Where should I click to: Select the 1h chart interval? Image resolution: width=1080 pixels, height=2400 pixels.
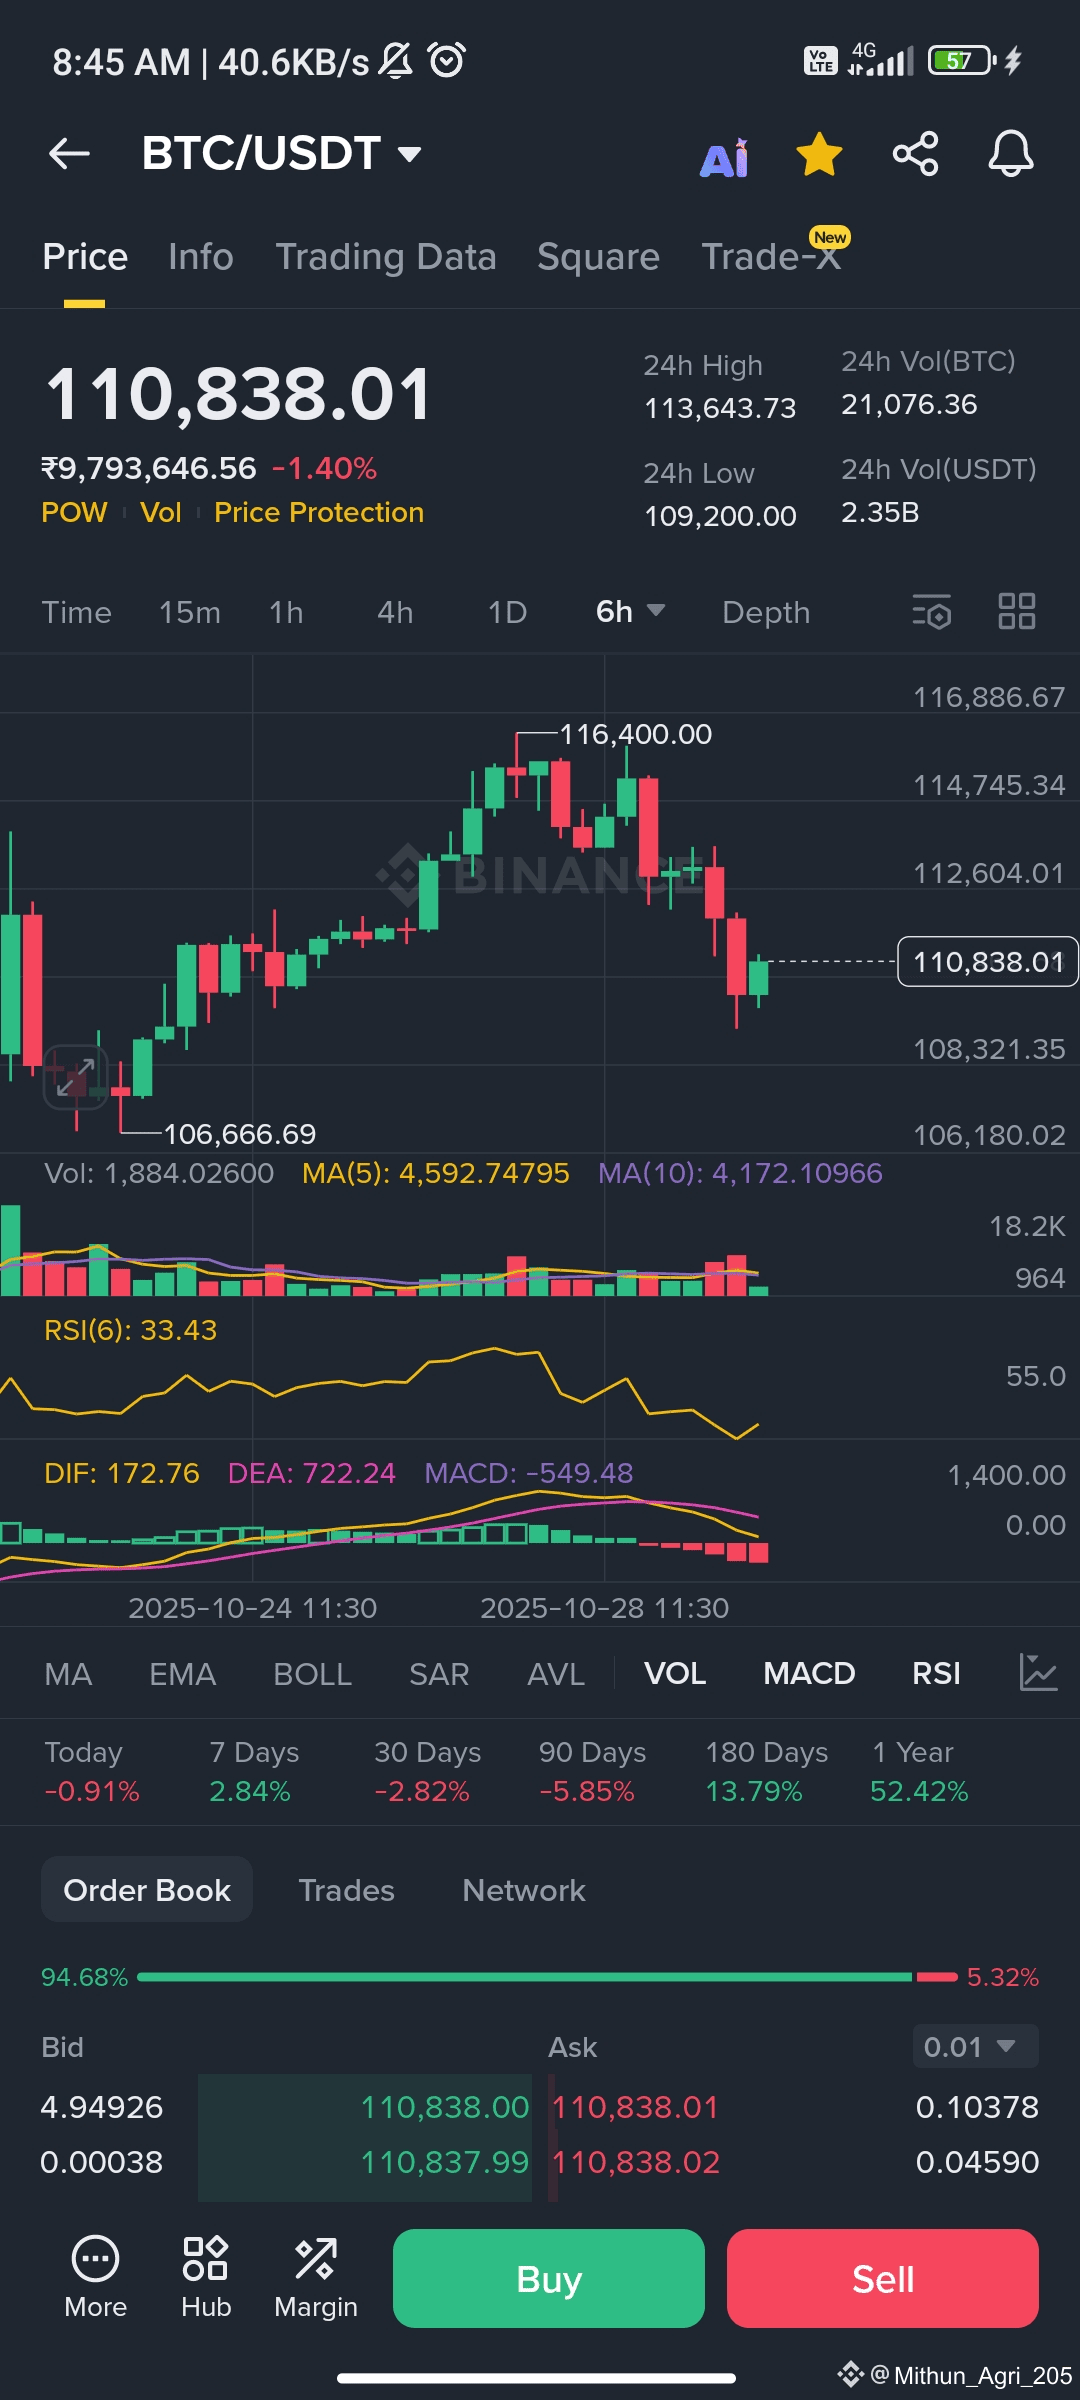(286, 612)
